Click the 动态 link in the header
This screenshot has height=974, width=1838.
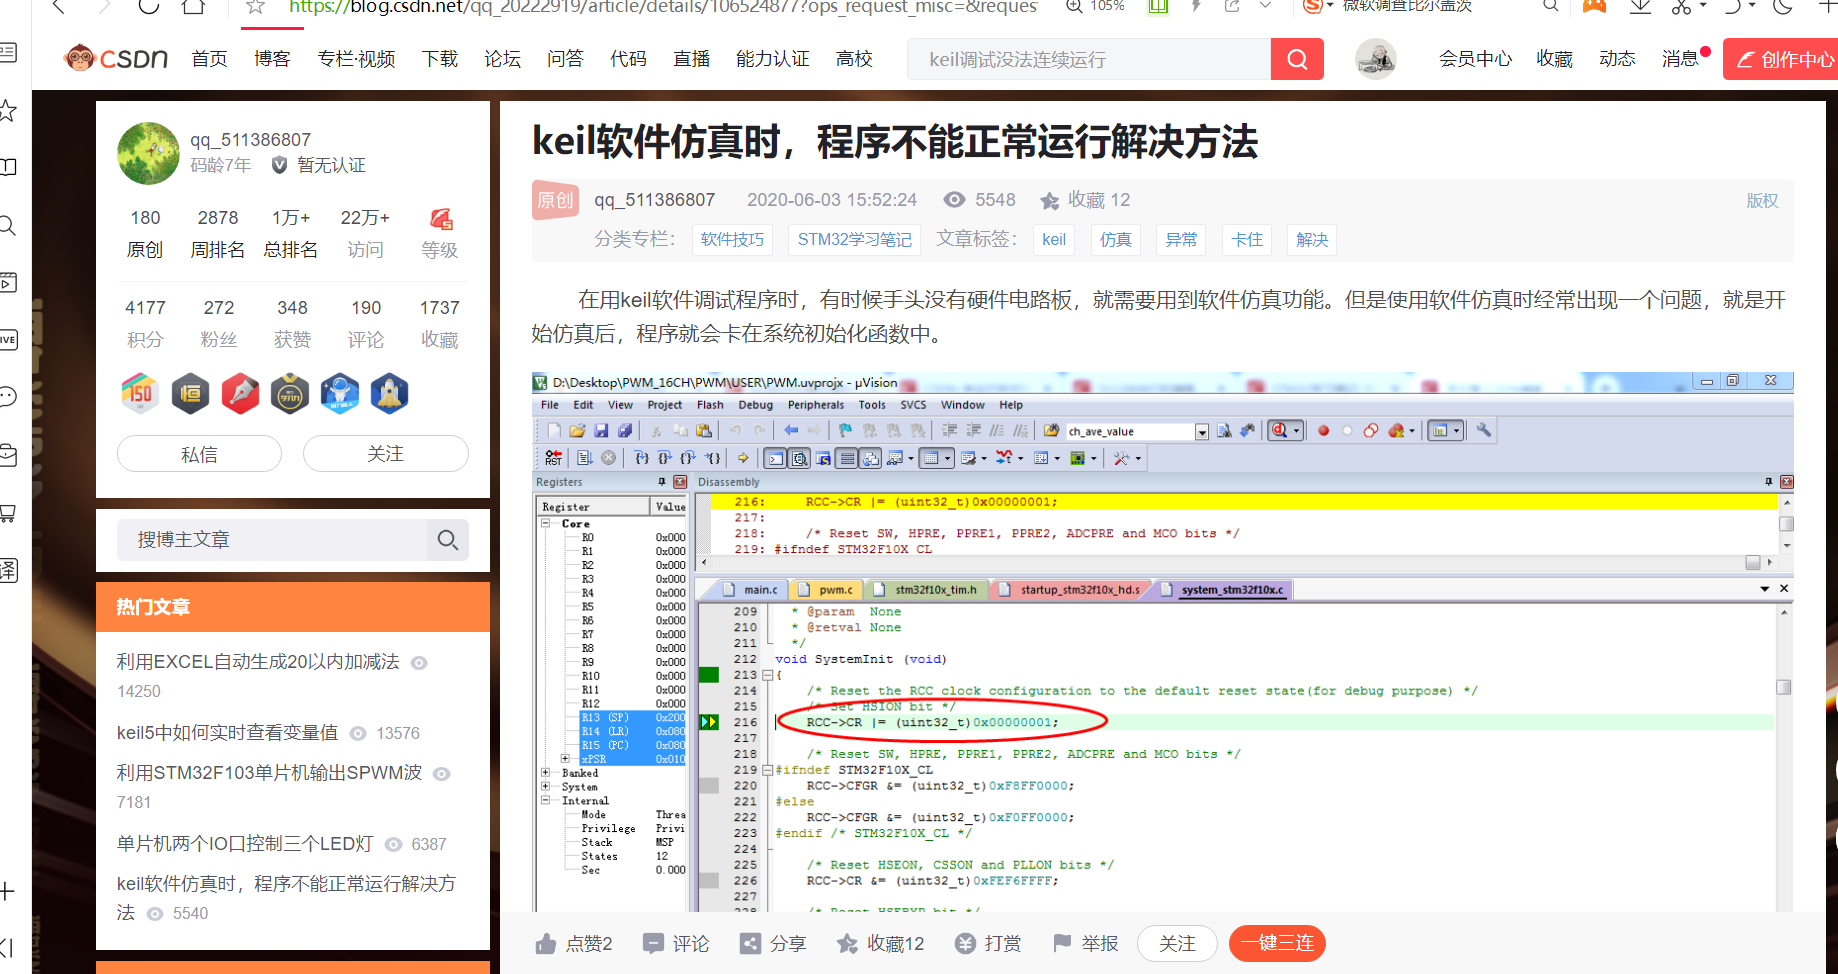[1617, 59]
